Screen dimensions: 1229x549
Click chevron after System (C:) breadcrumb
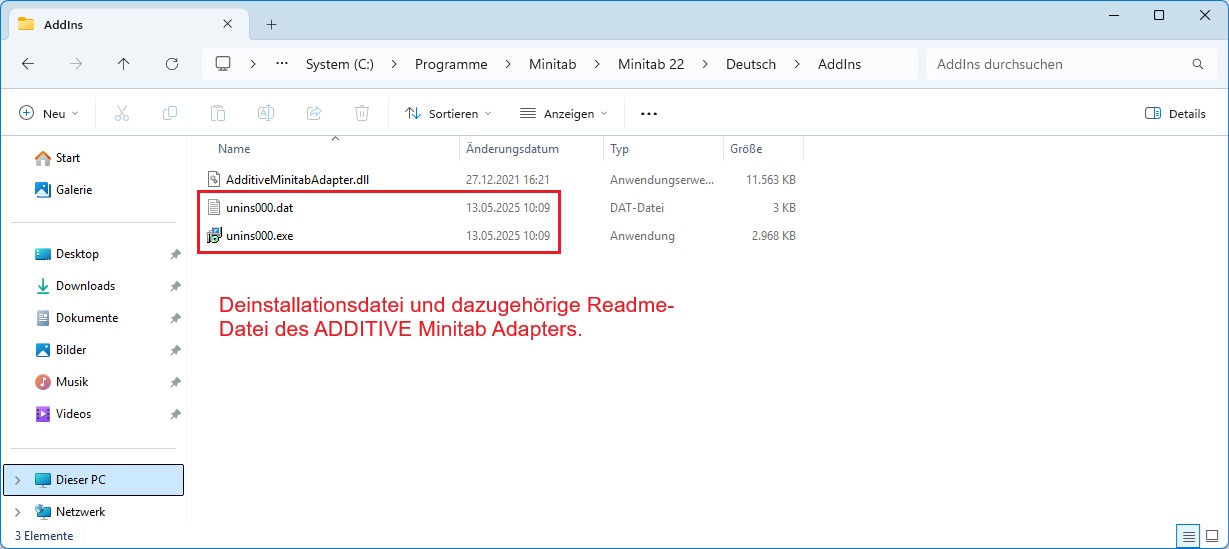click(x=393, y=64)
